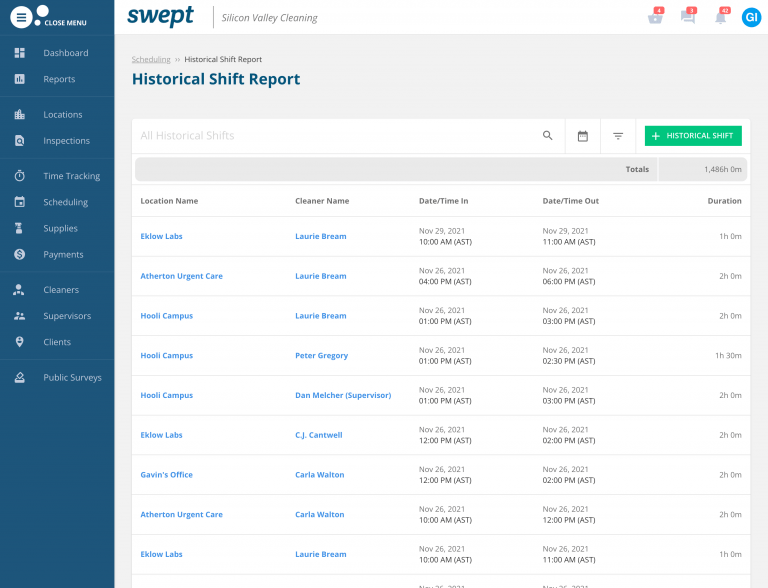This screenshot has width=768, height=588.
Task: Open Eklow Labs link in C.J. Cantwell row
Action: click(x=161, y=435)
